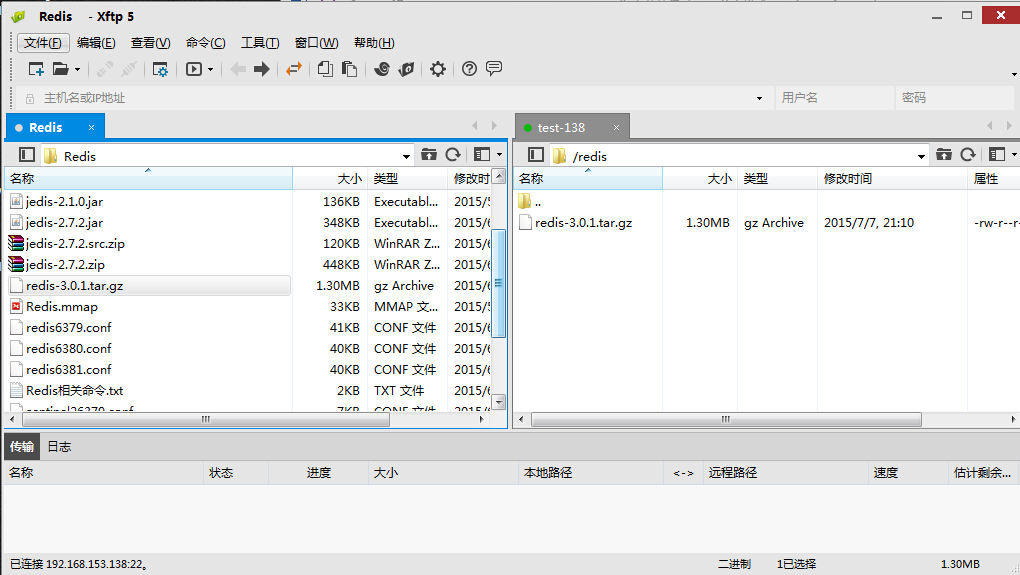1020x575 pixels.
Task: Open Options gear icon
Action: tap(438, 69)
